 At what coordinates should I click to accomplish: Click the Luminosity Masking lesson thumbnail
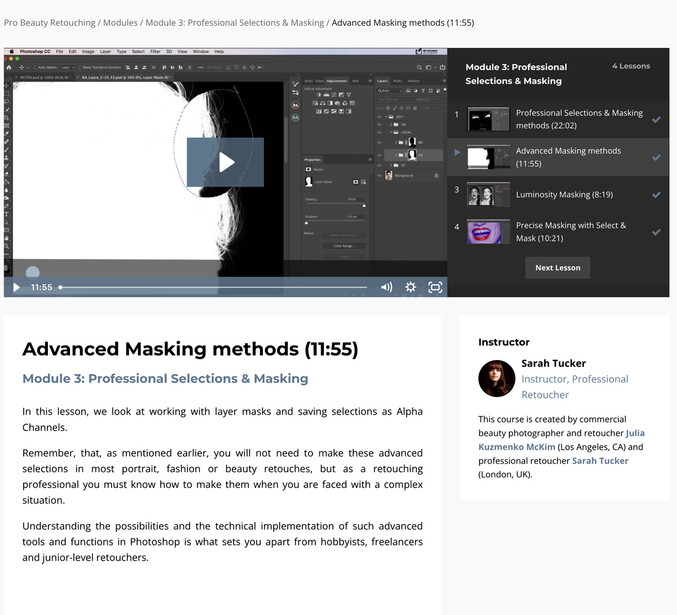[x=488, y=195]
